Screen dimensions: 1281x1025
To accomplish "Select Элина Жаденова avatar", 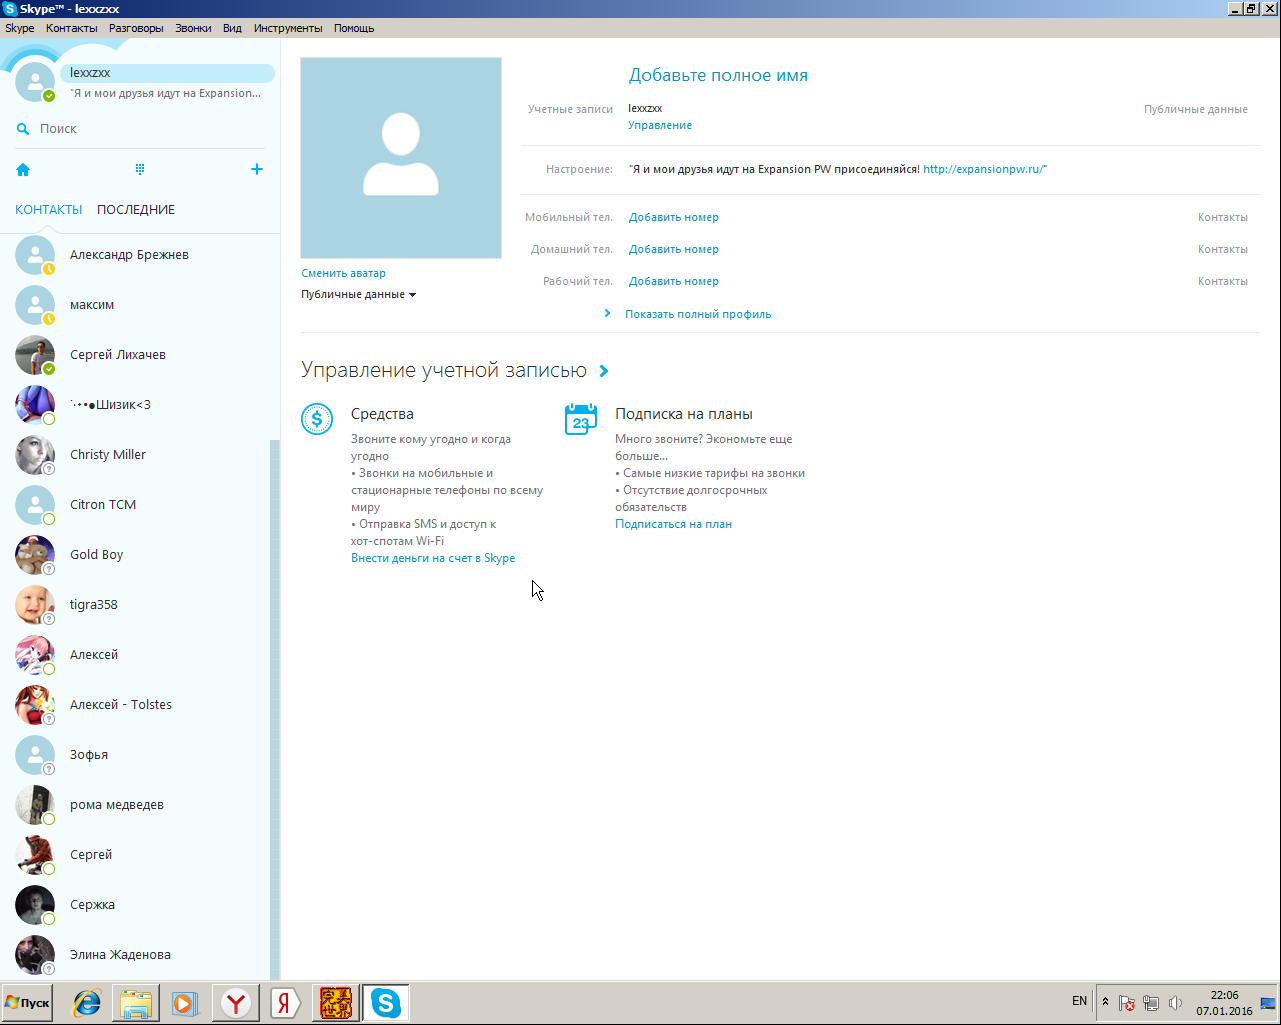I will tap(35, 955).
